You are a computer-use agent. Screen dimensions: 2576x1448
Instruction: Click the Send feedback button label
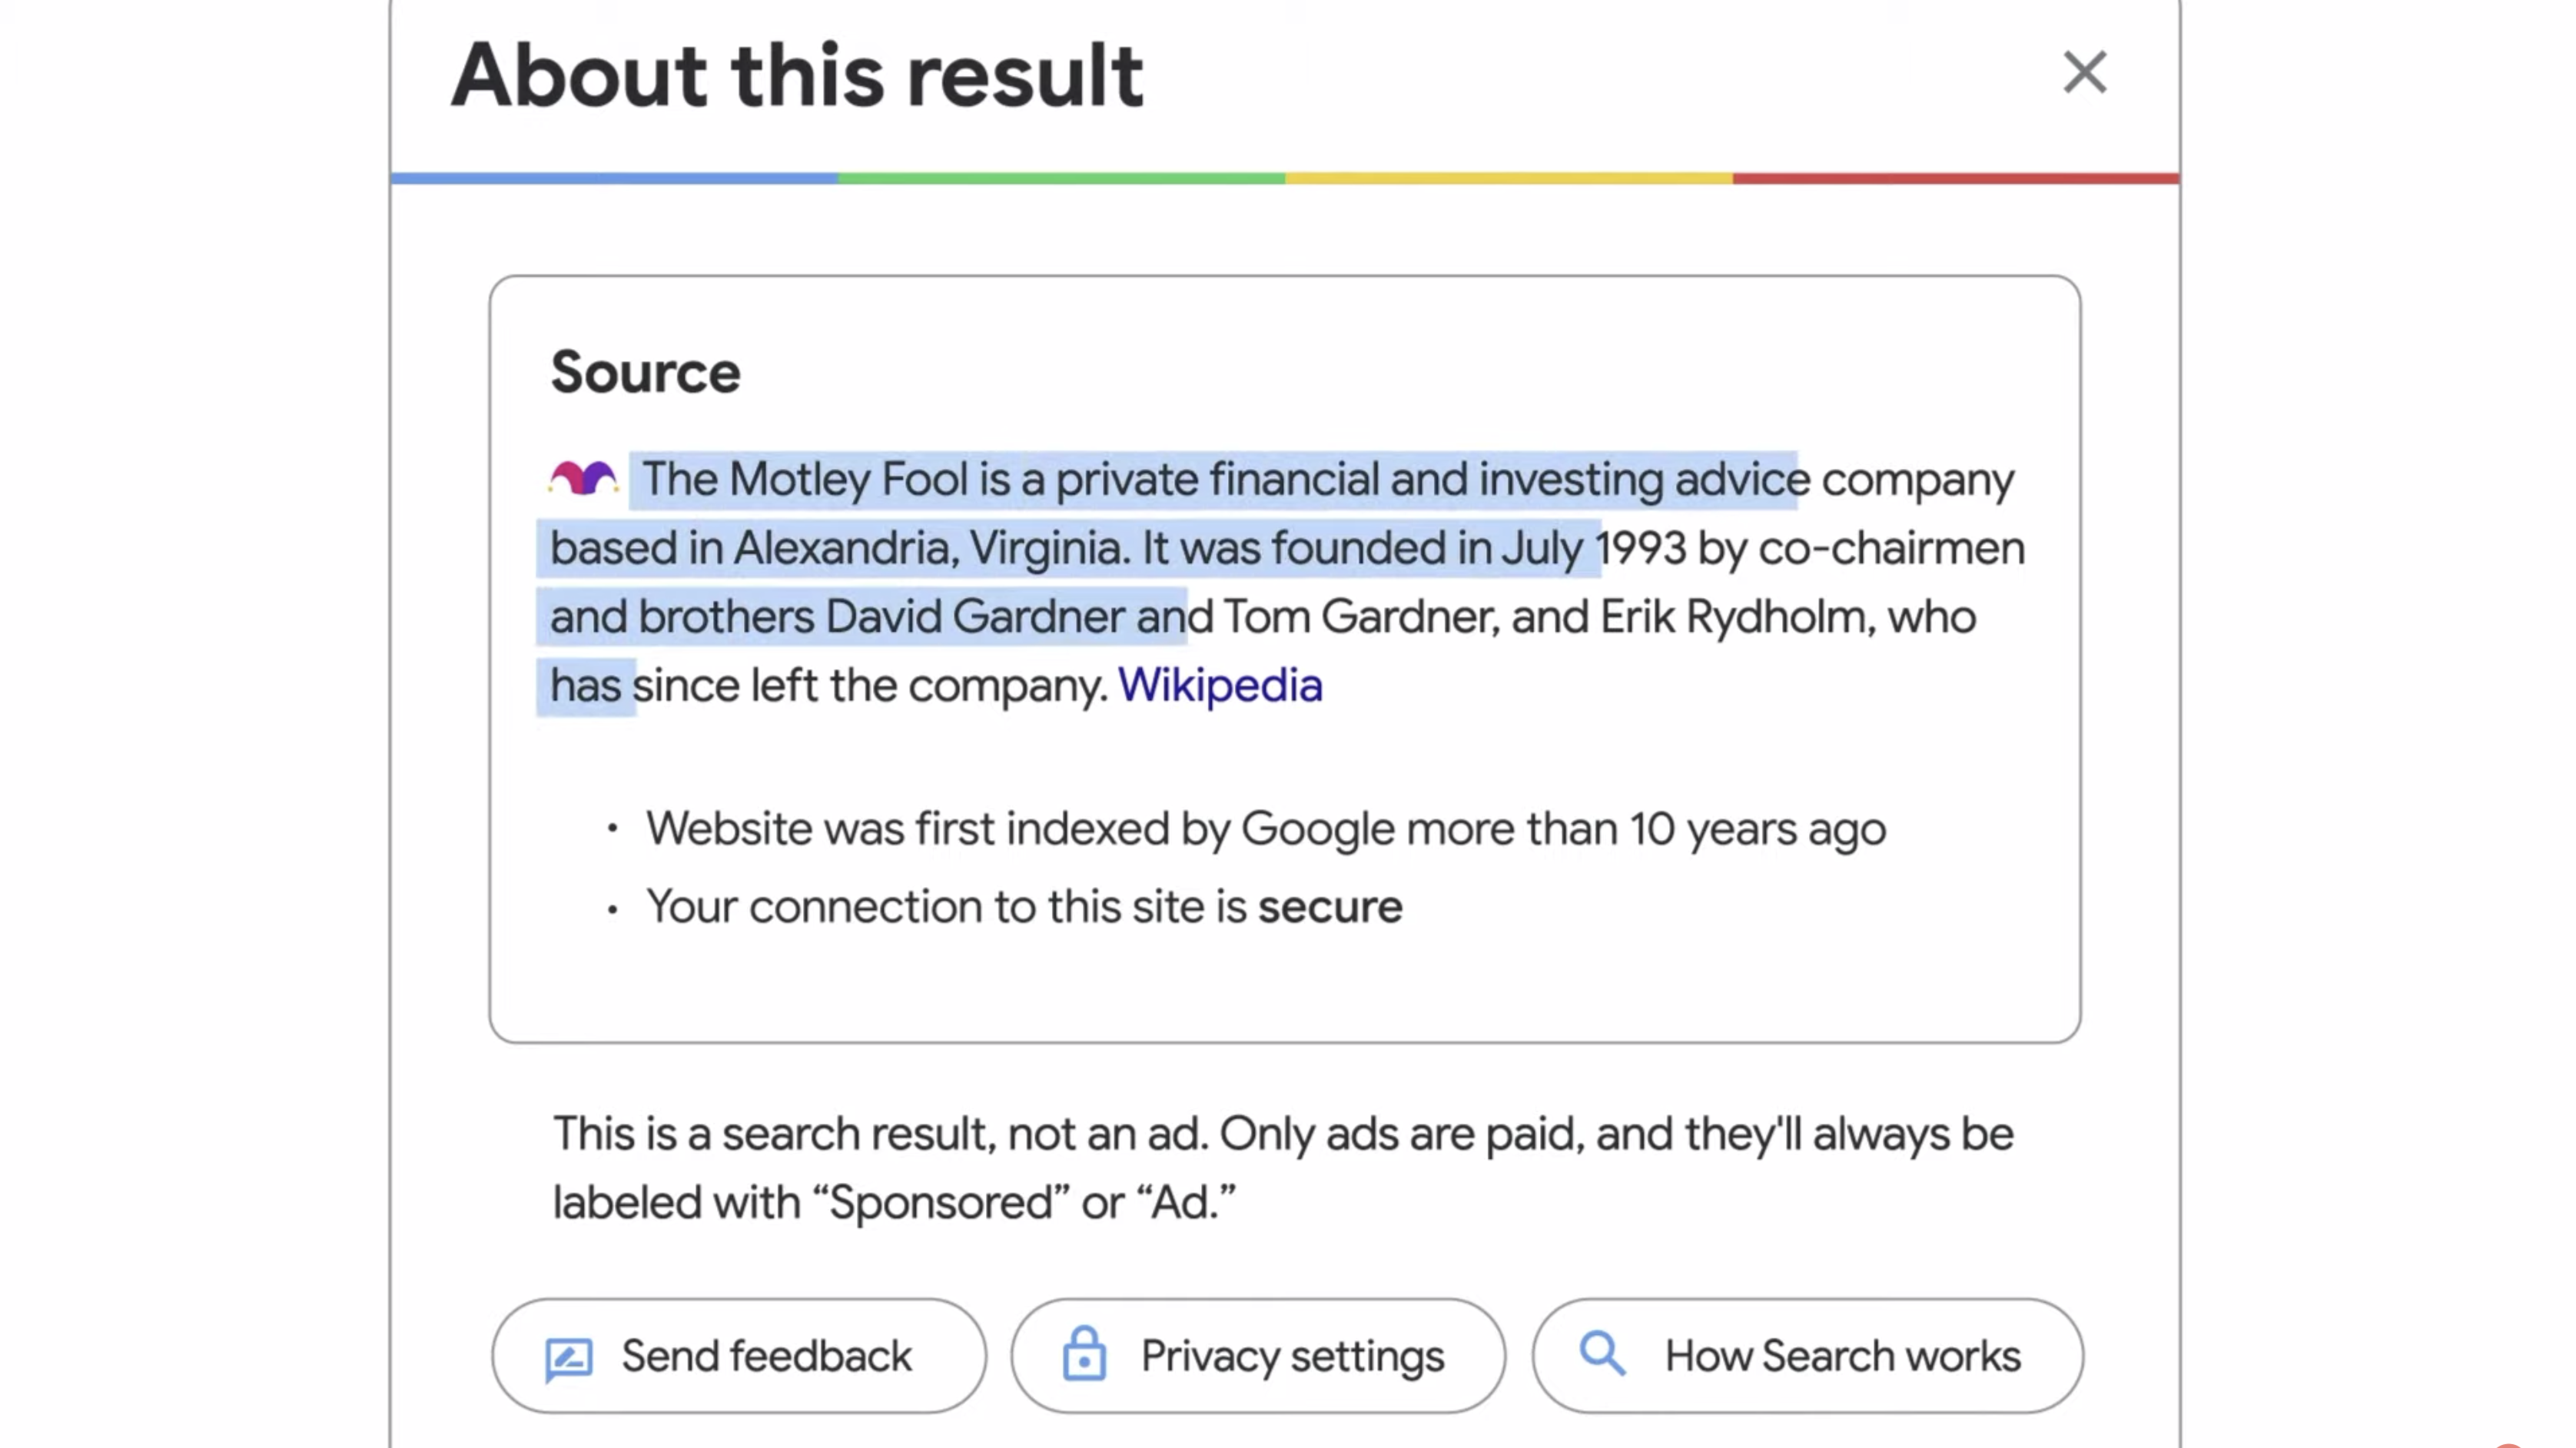point(766,1356)
